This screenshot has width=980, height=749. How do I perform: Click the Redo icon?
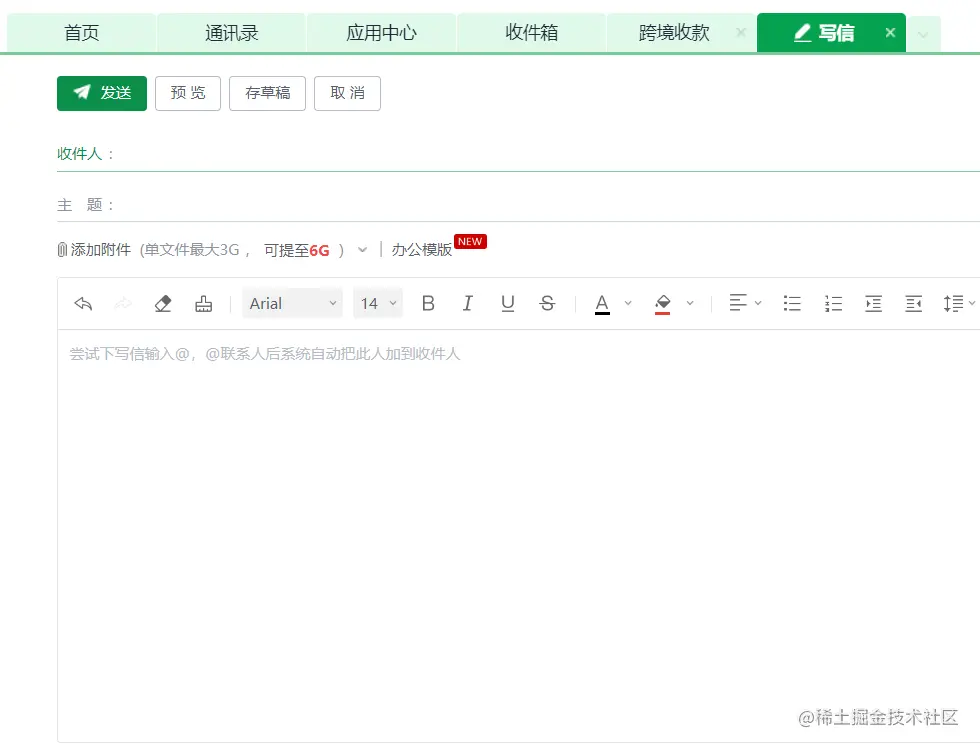122,303
